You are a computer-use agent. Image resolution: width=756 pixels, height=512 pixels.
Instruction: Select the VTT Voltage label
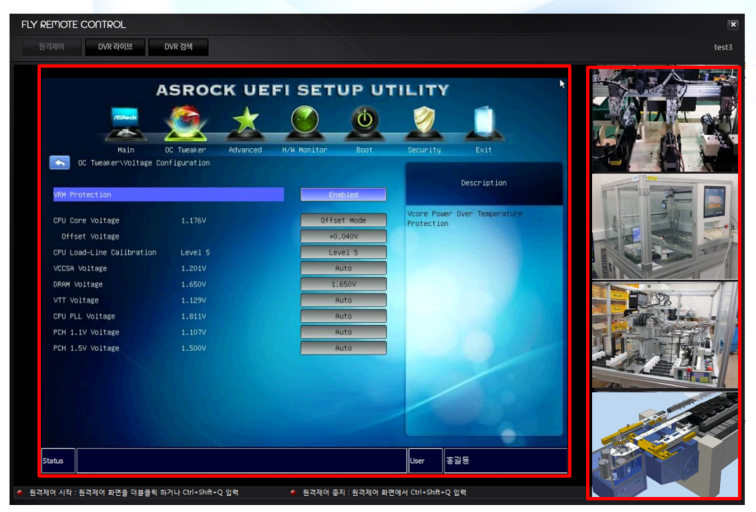76,300
